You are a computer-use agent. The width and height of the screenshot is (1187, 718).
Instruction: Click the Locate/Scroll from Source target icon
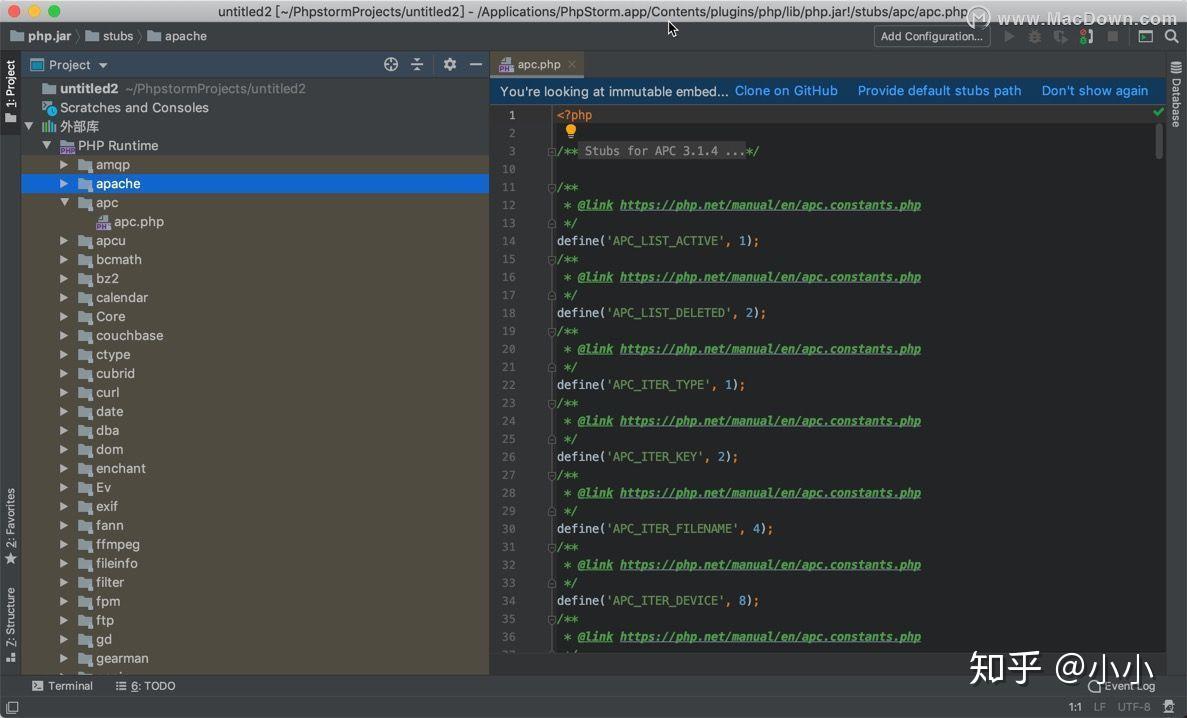click(x=391, y=64)
